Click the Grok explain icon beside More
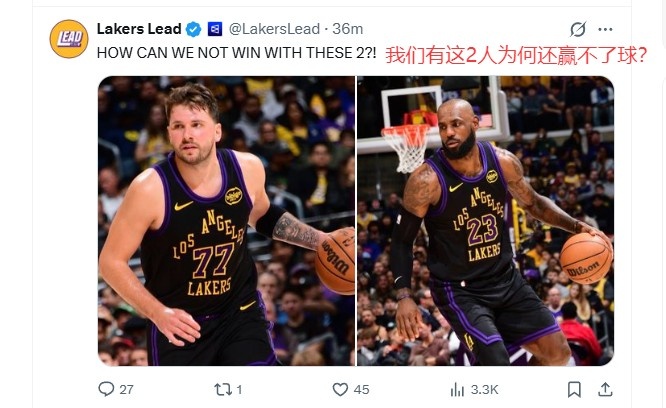666x408 pixels. click(578, 29)
